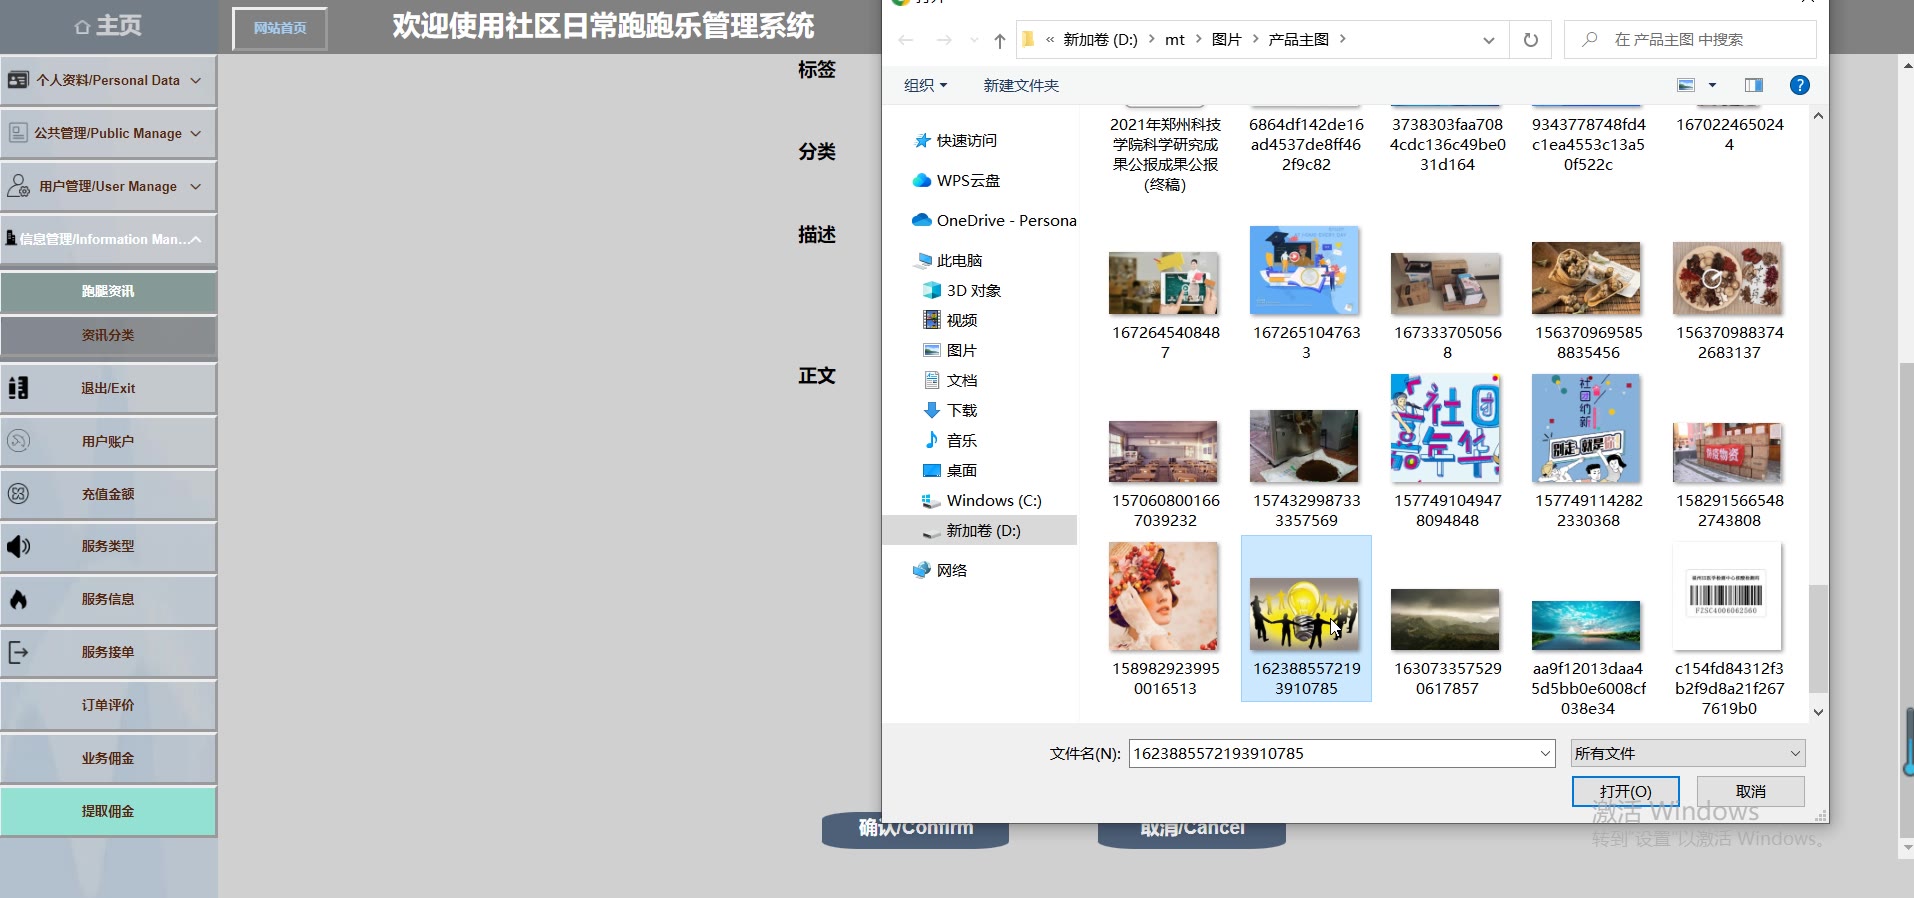Select Windows (C:) drive
This screenshot has width=1914, height=898.
point(993,501)
